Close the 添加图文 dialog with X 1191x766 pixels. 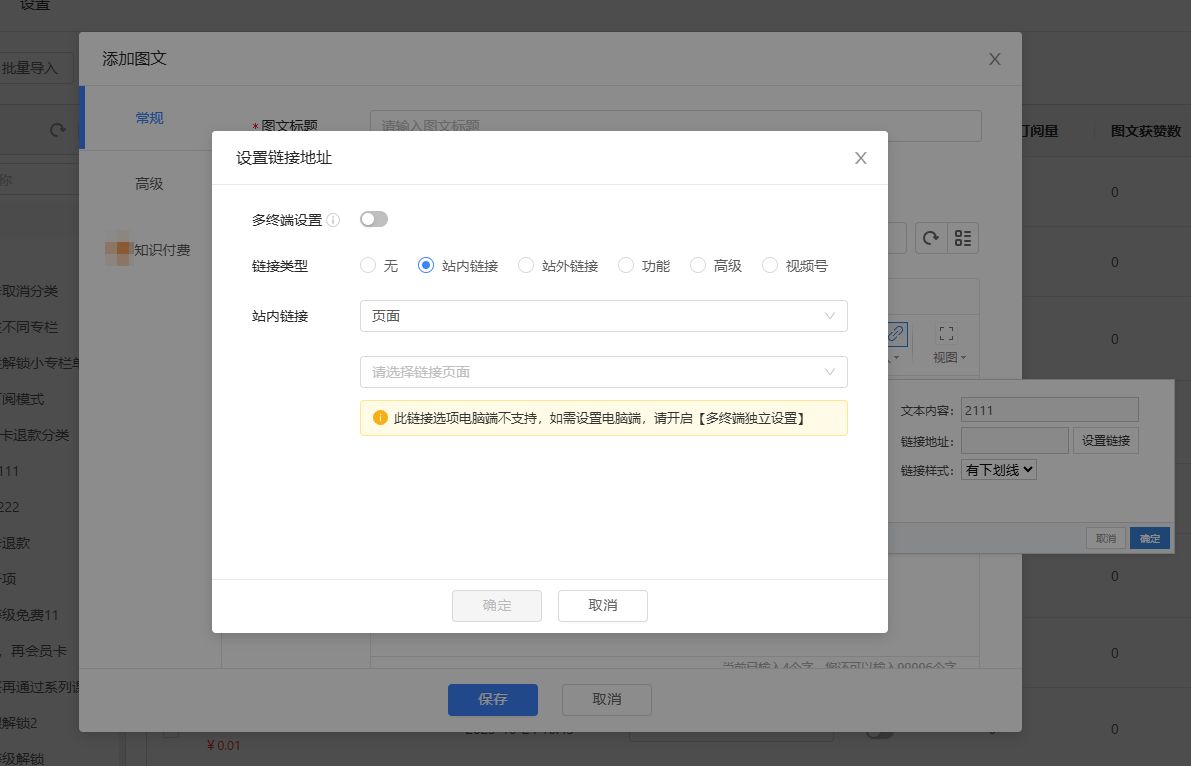[x=994, y=59]
